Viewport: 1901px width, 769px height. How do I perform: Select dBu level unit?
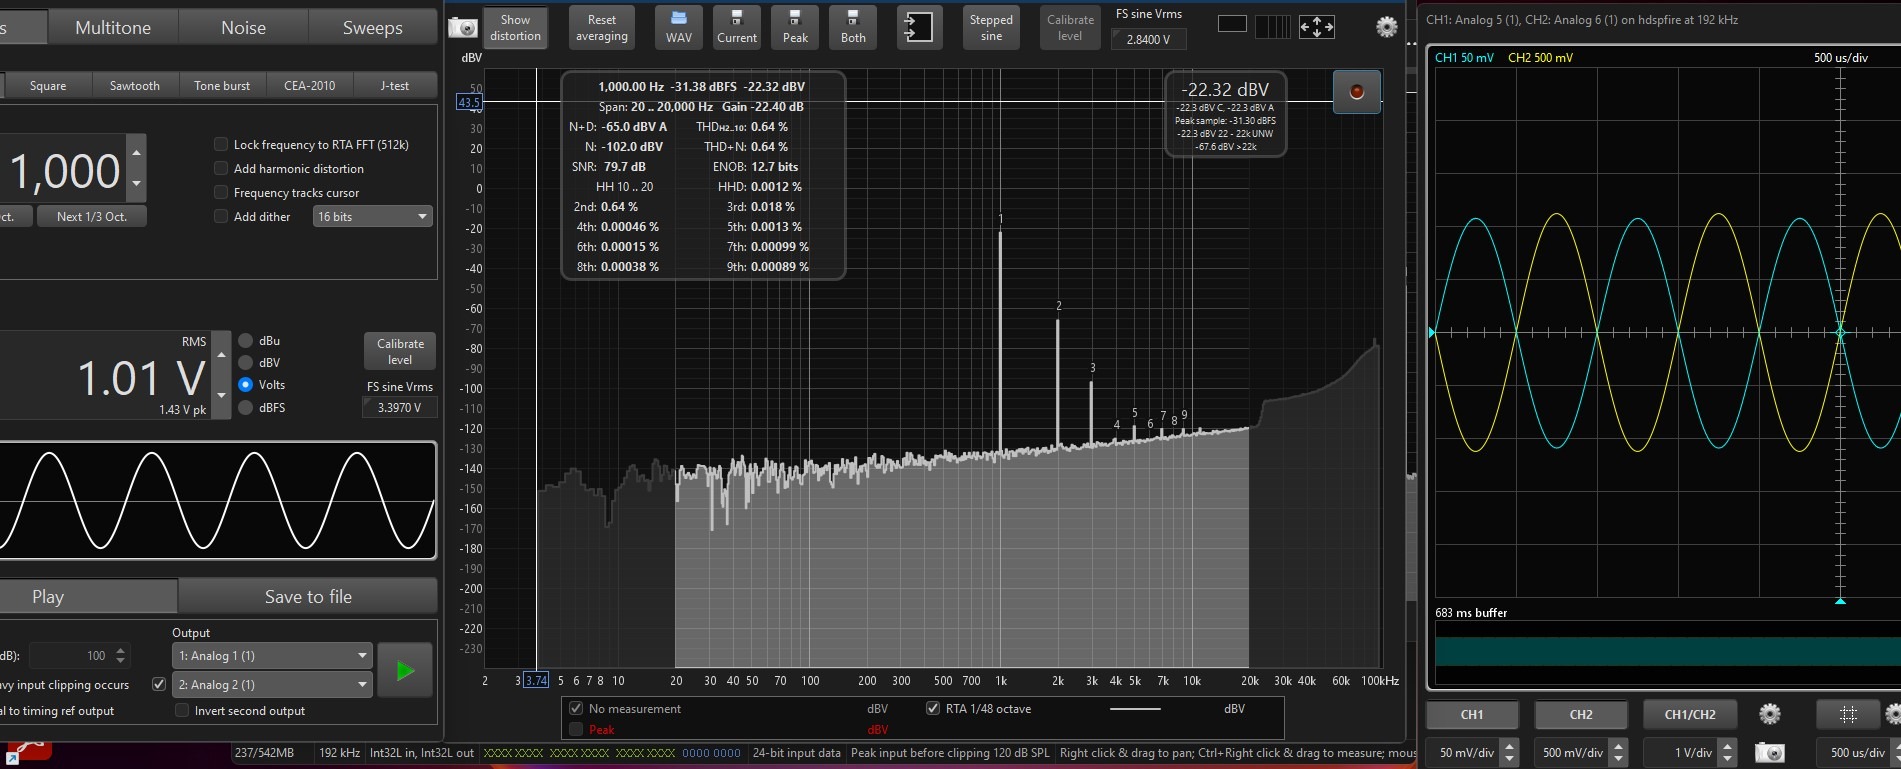click(245, 340)
